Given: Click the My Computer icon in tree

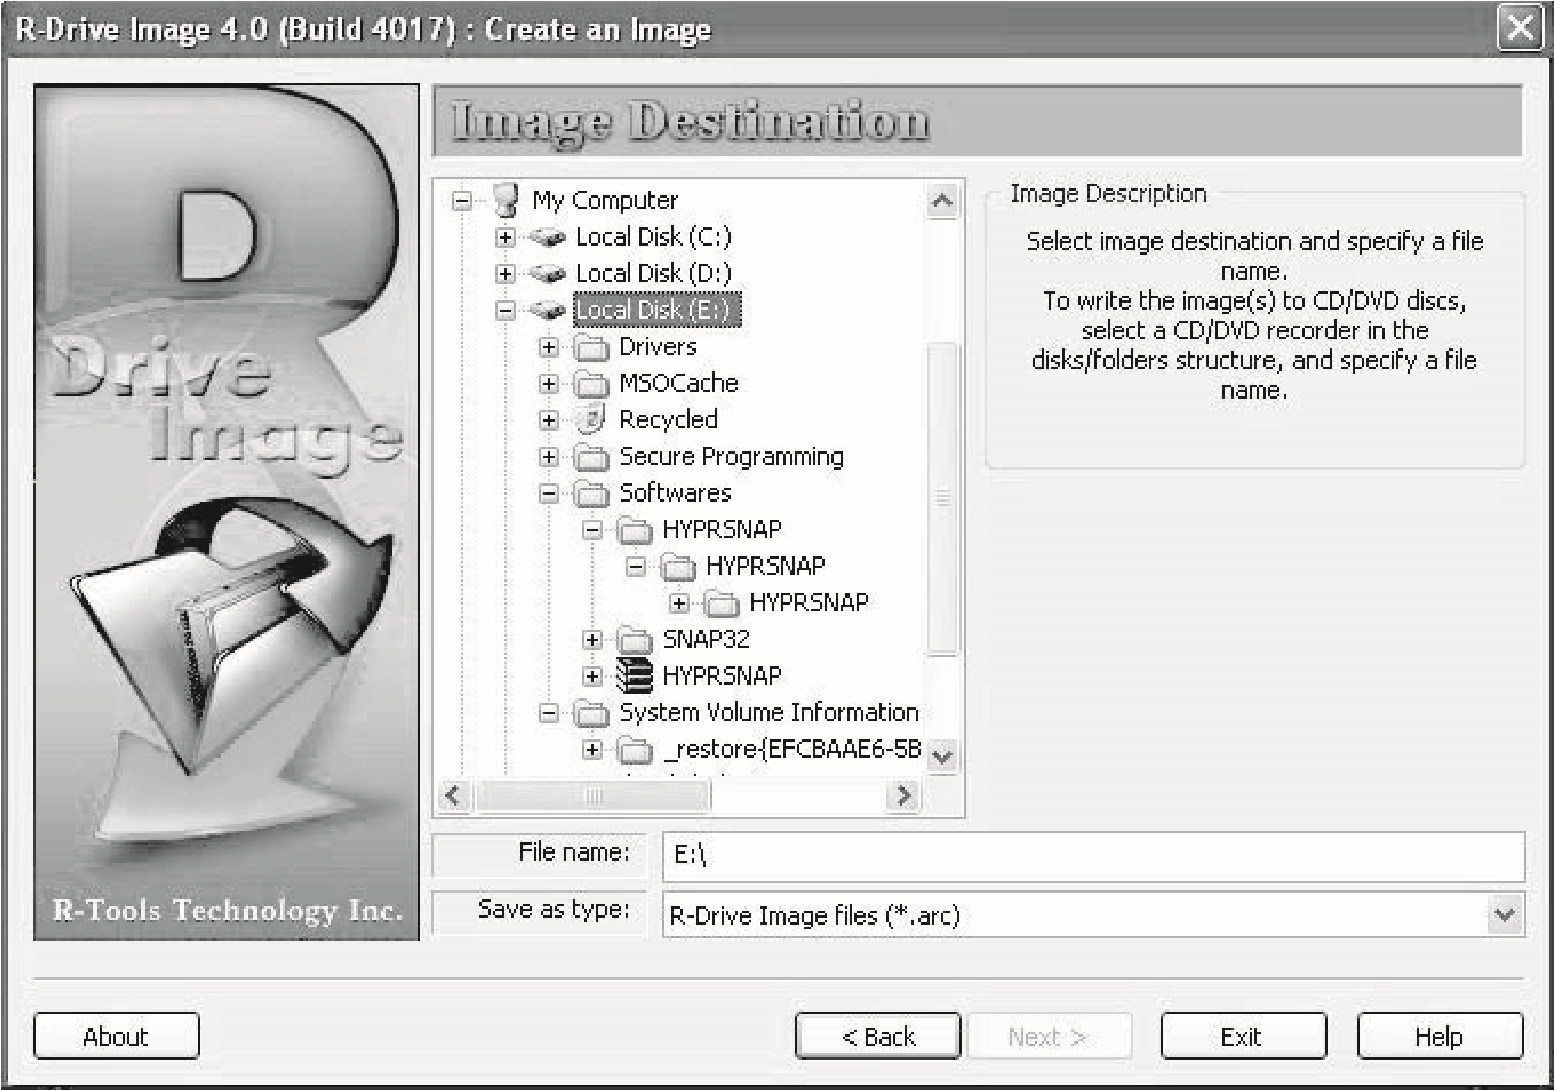Looking at the screenshot, I should pyautogui.click(x=506, y=200).
